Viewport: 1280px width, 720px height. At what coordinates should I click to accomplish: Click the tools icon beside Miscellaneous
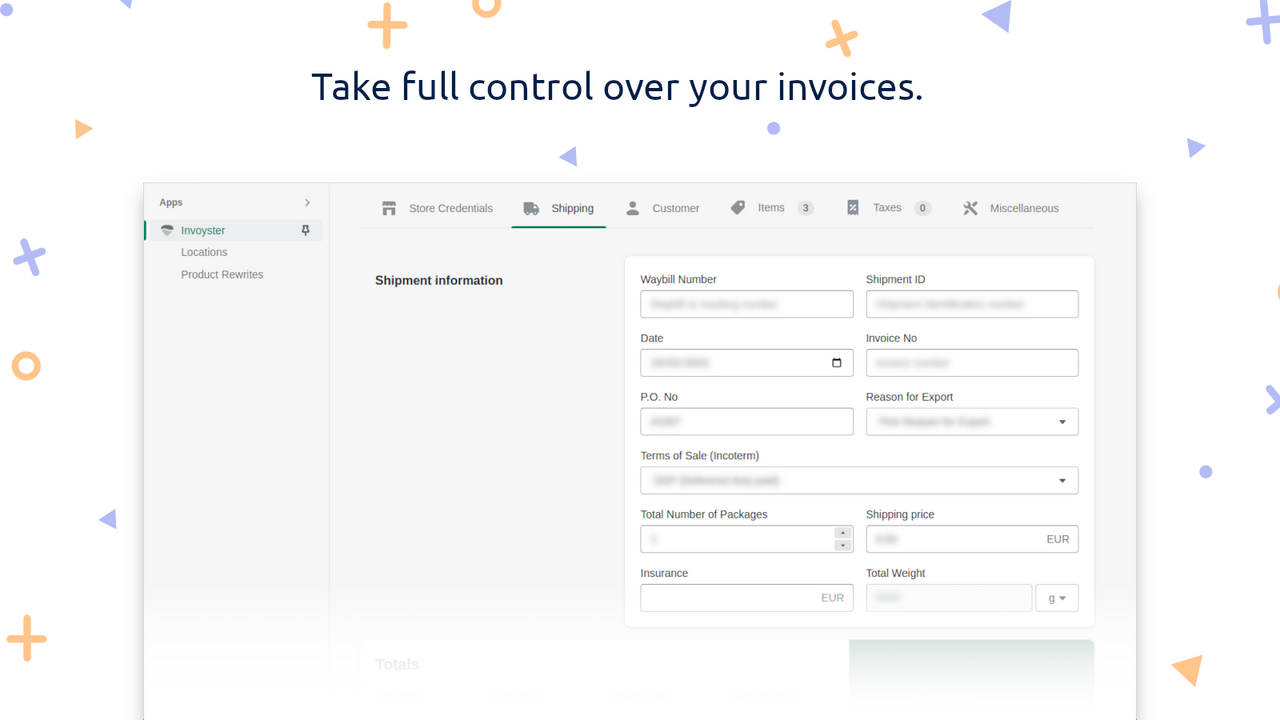[x=970, y=208]
